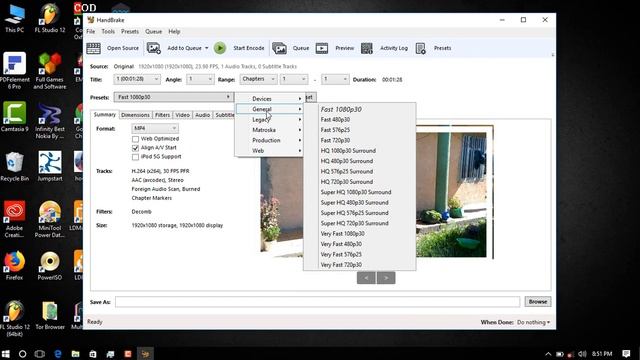This screenshot has height=360, width=640.
Task: Expand the Web preset submenu
Action: (x=270, y=151)
